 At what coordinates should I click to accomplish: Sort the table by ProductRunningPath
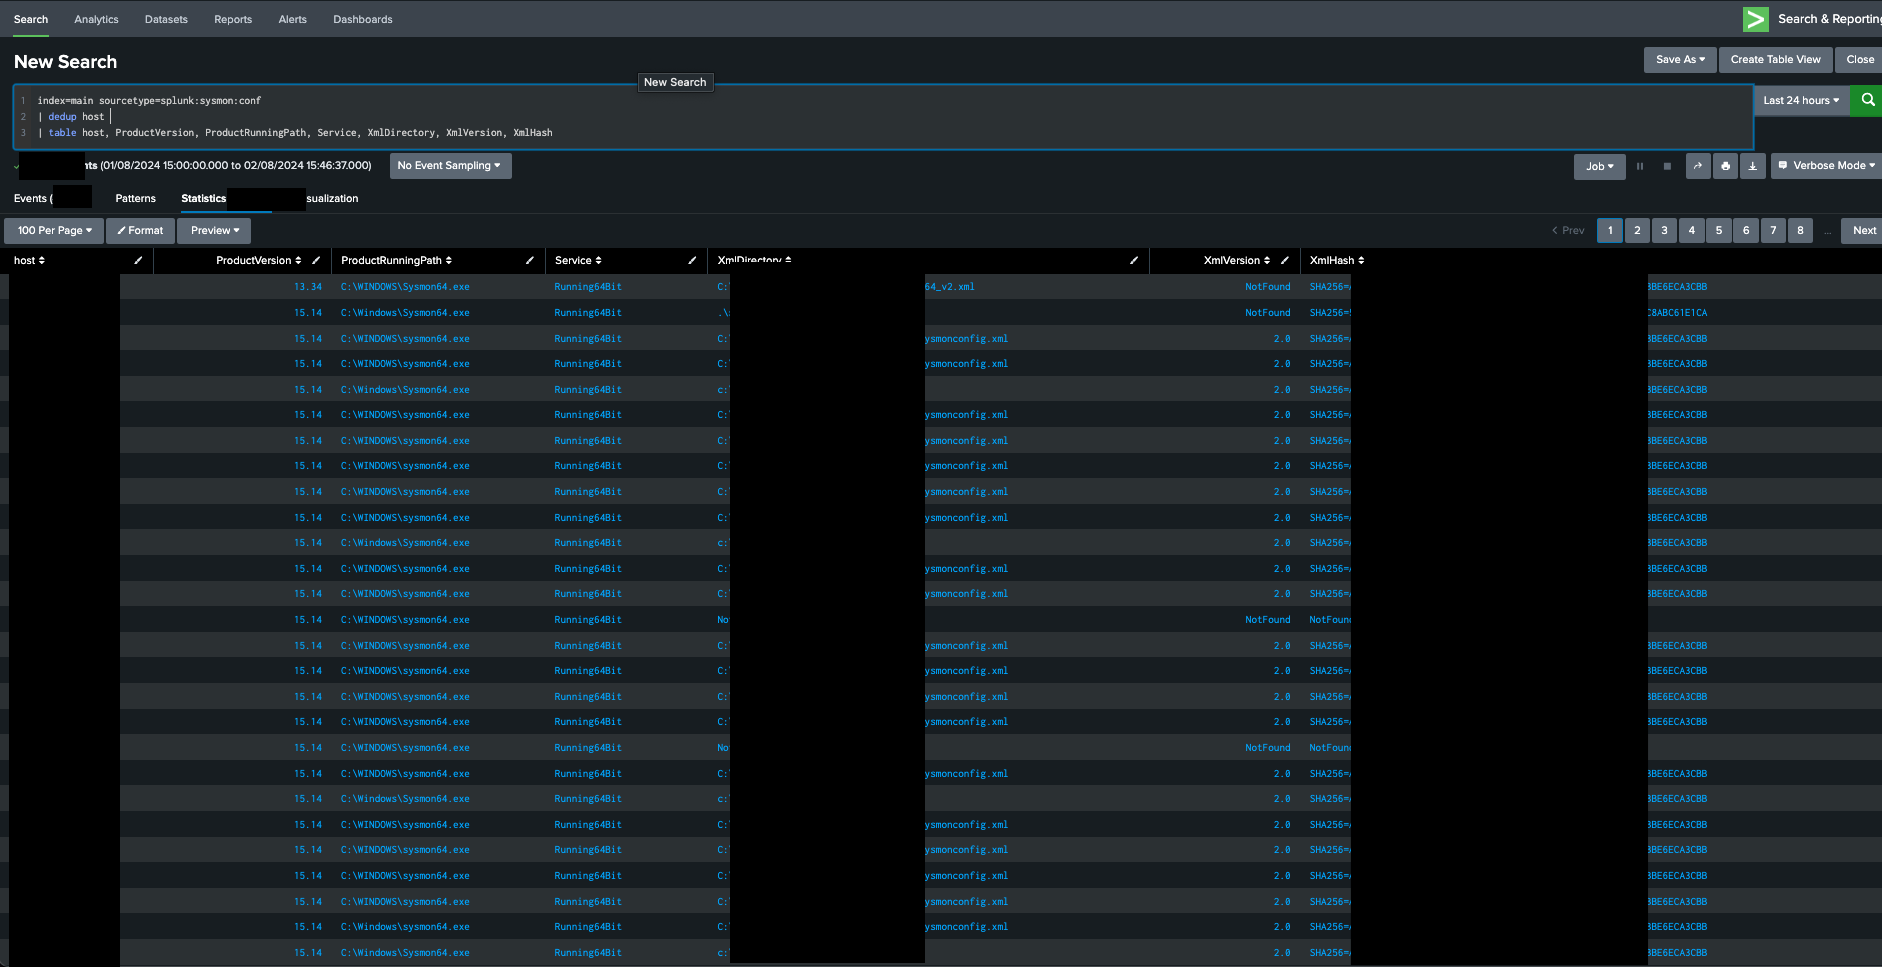click(396, 260)
